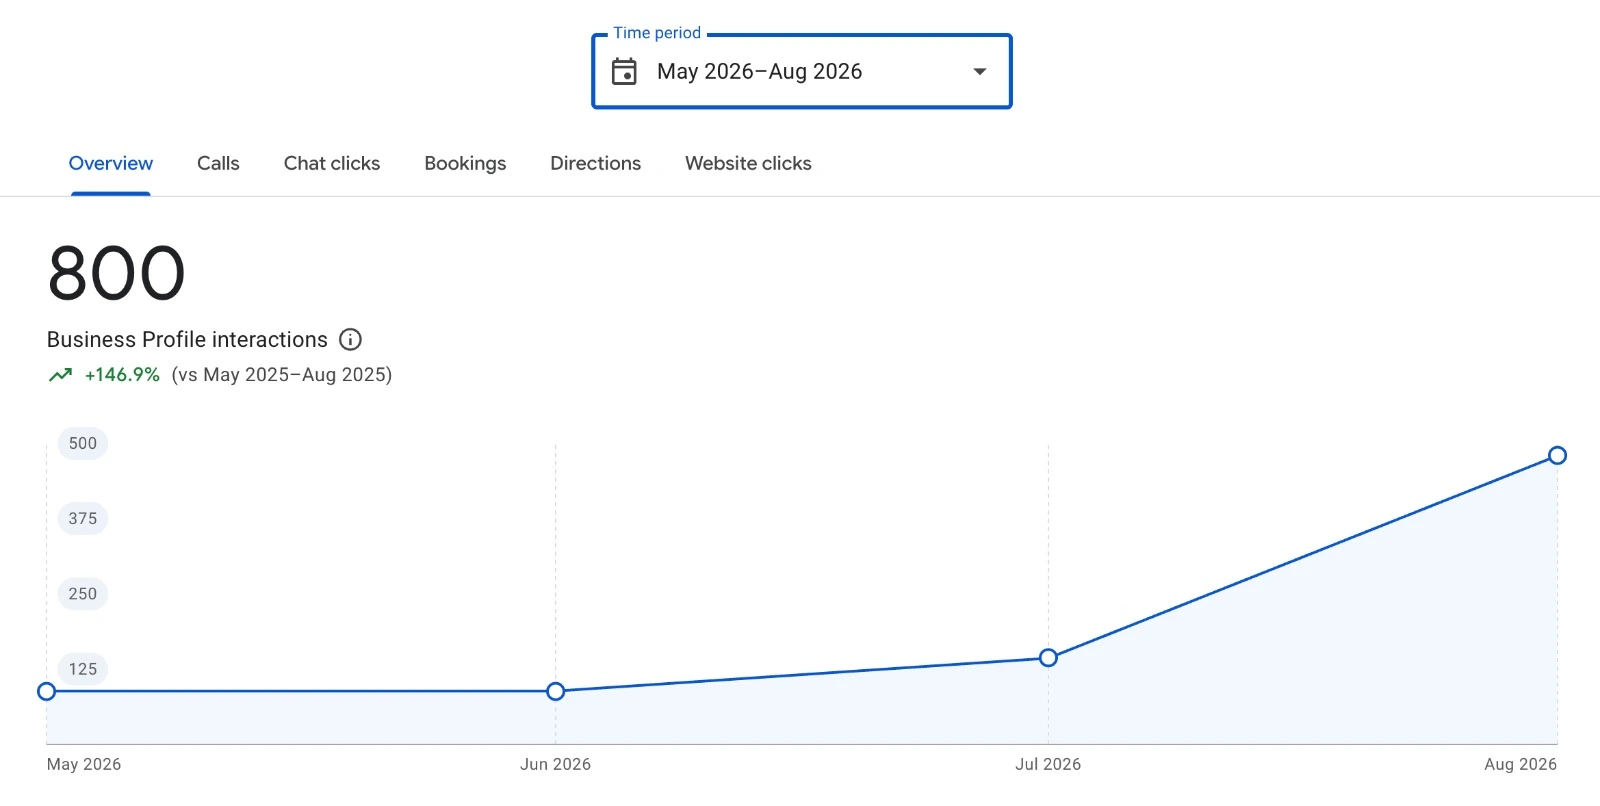Screen dimensions: 1600x806
Task: Click the Jul 2026 data point on chart
Action: [1048, 657]
